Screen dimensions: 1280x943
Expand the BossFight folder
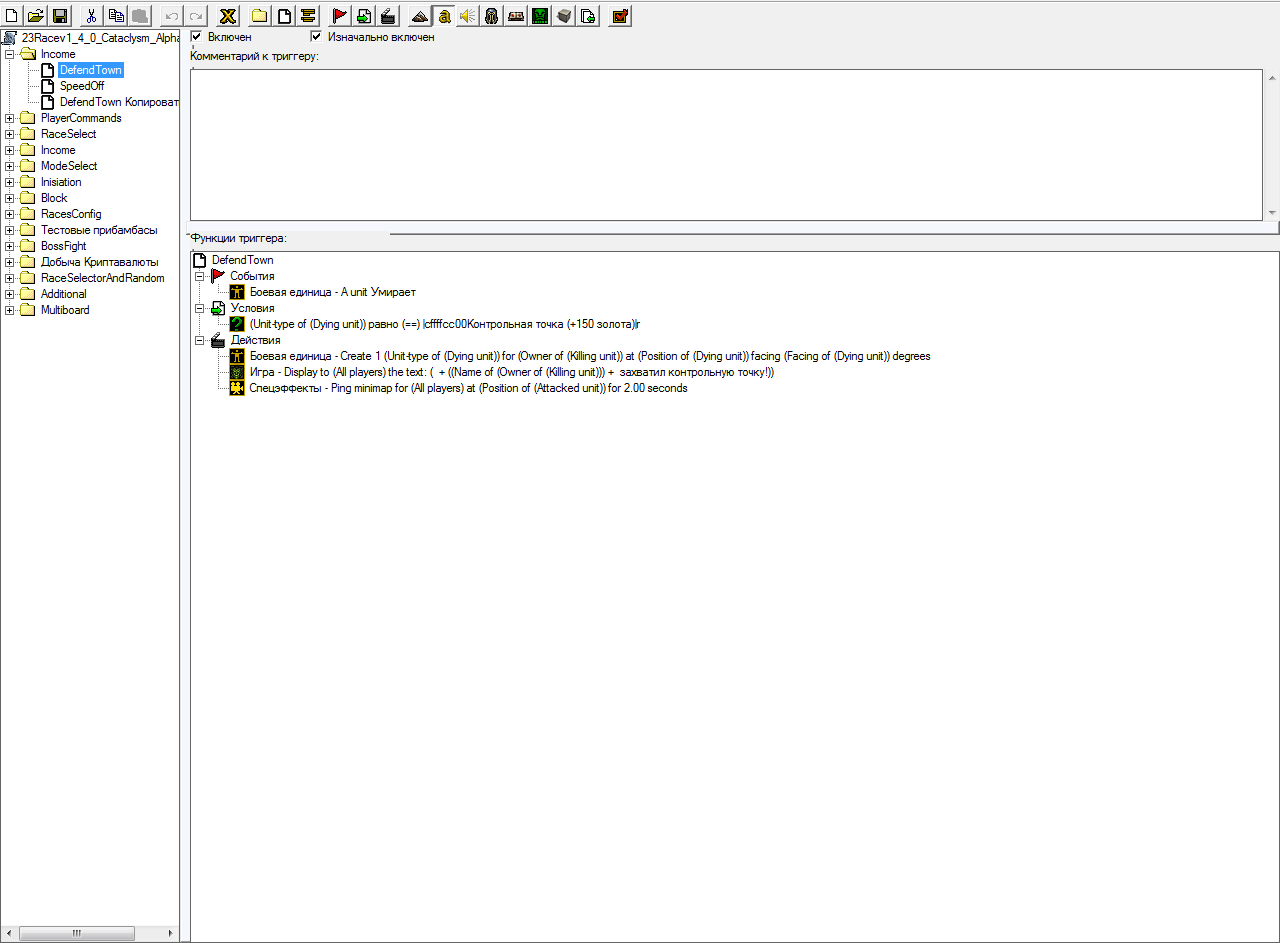click(x=10, y=246)
